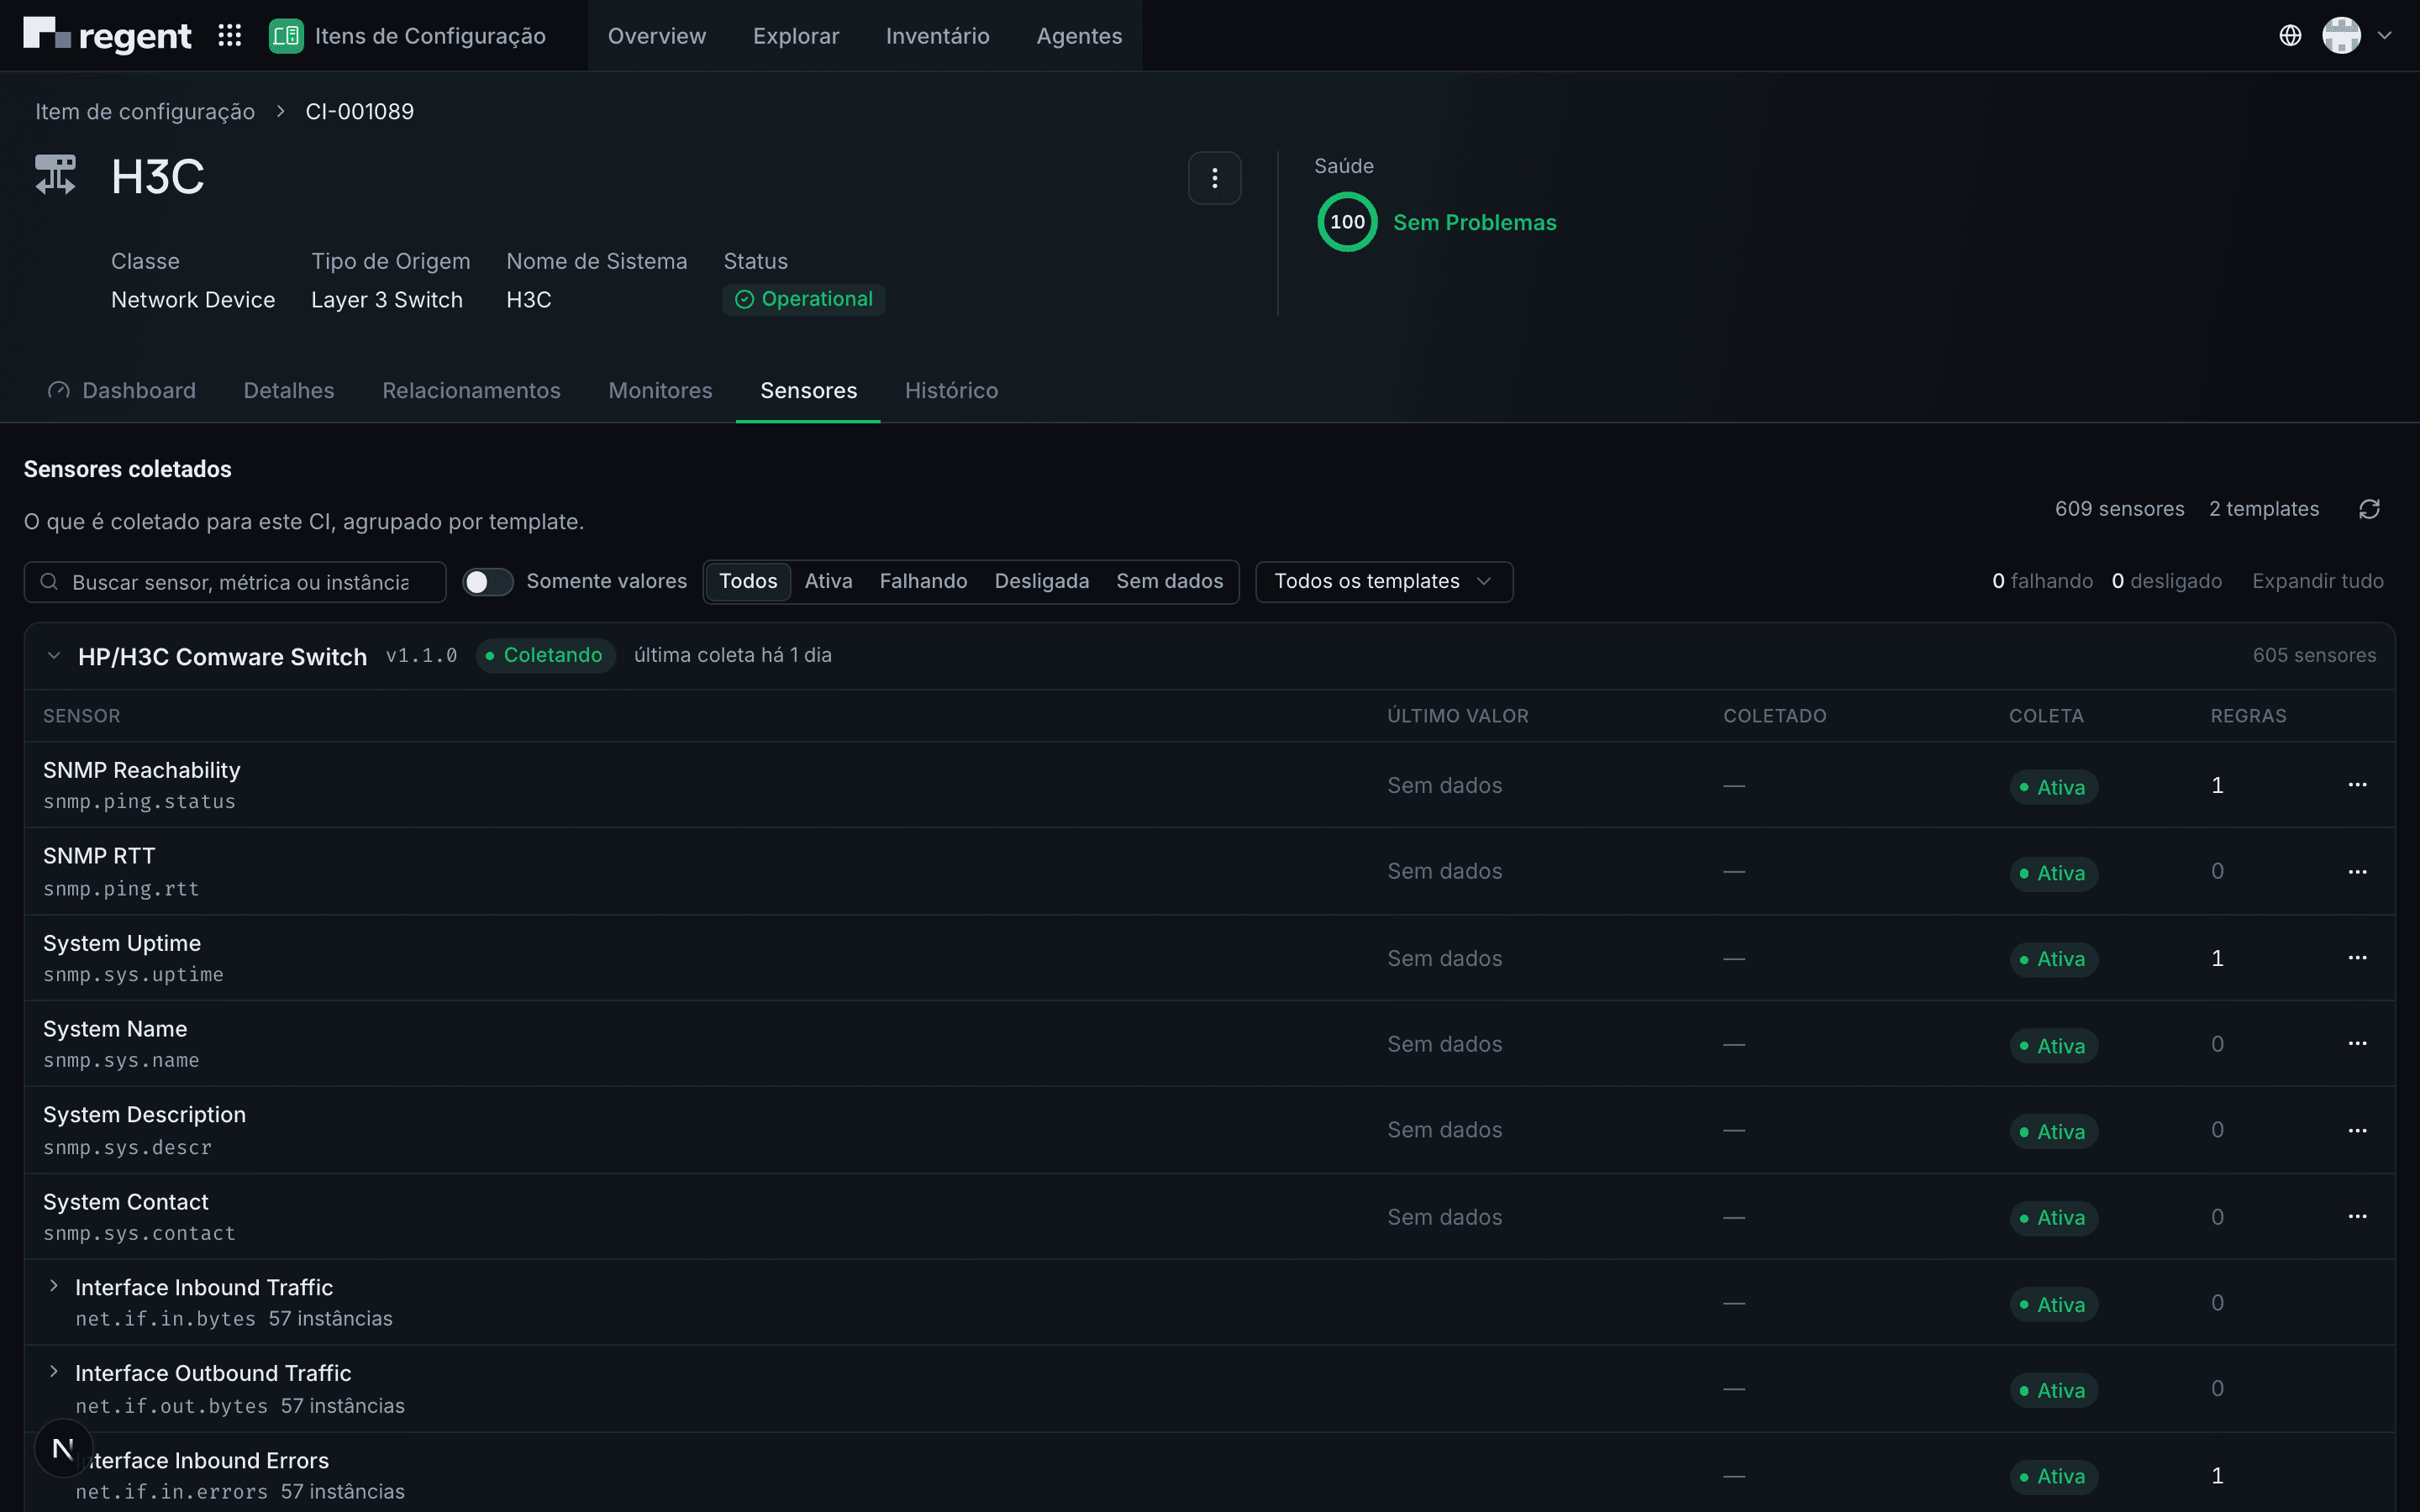The image size is (2420, 1512).
Task: Click the Operational status badge
Action: [x=804, y=300]
